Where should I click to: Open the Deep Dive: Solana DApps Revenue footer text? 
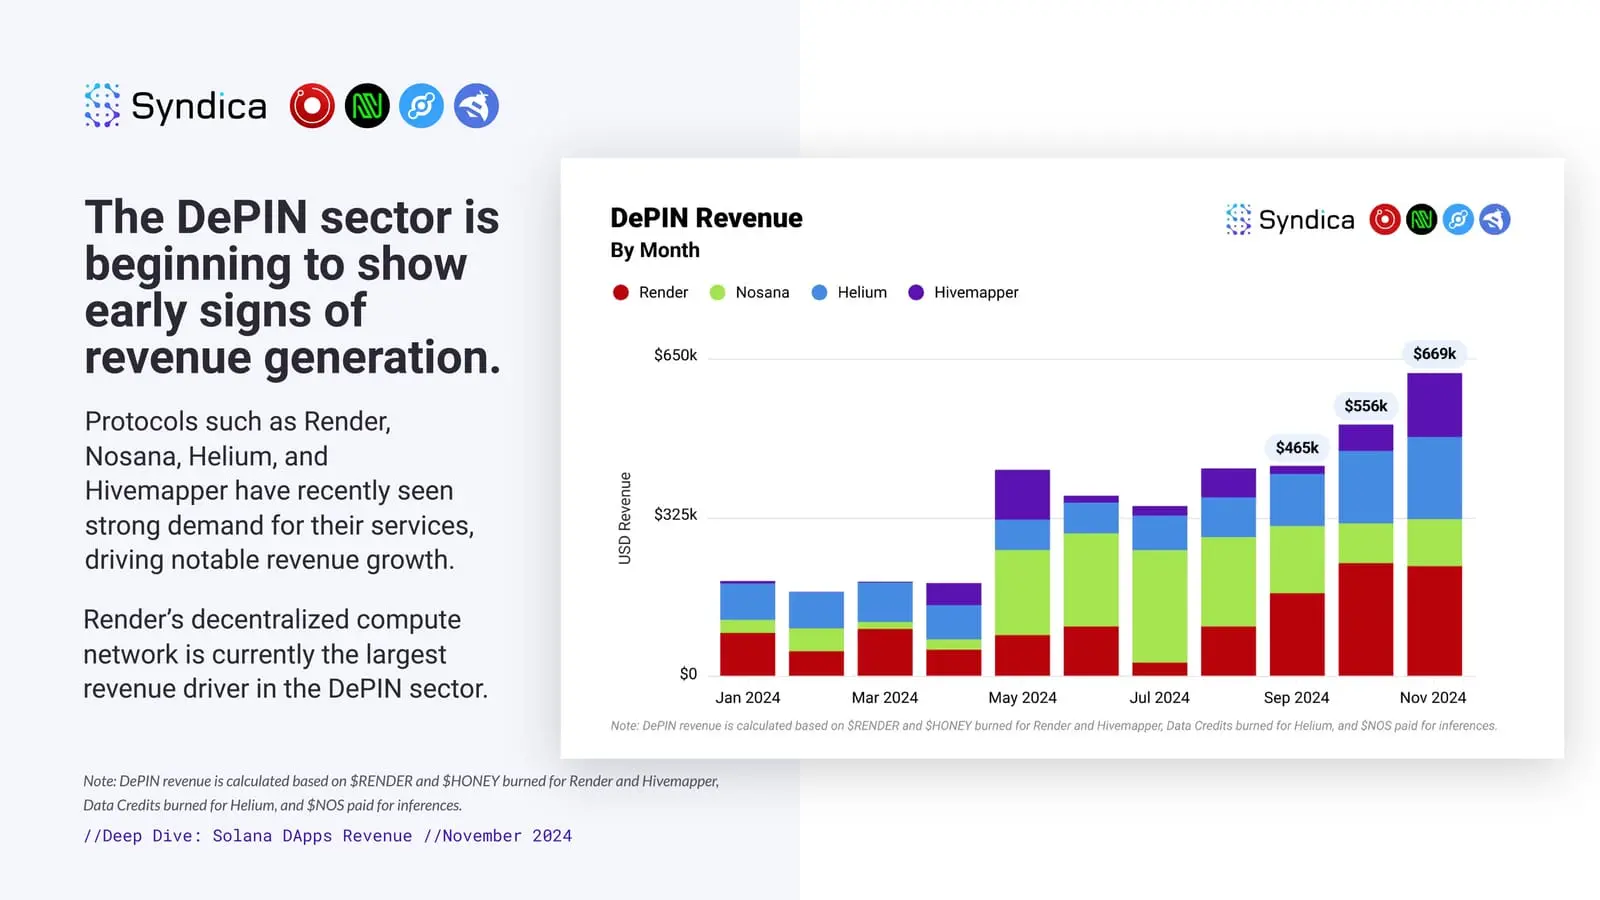(327, 836)
